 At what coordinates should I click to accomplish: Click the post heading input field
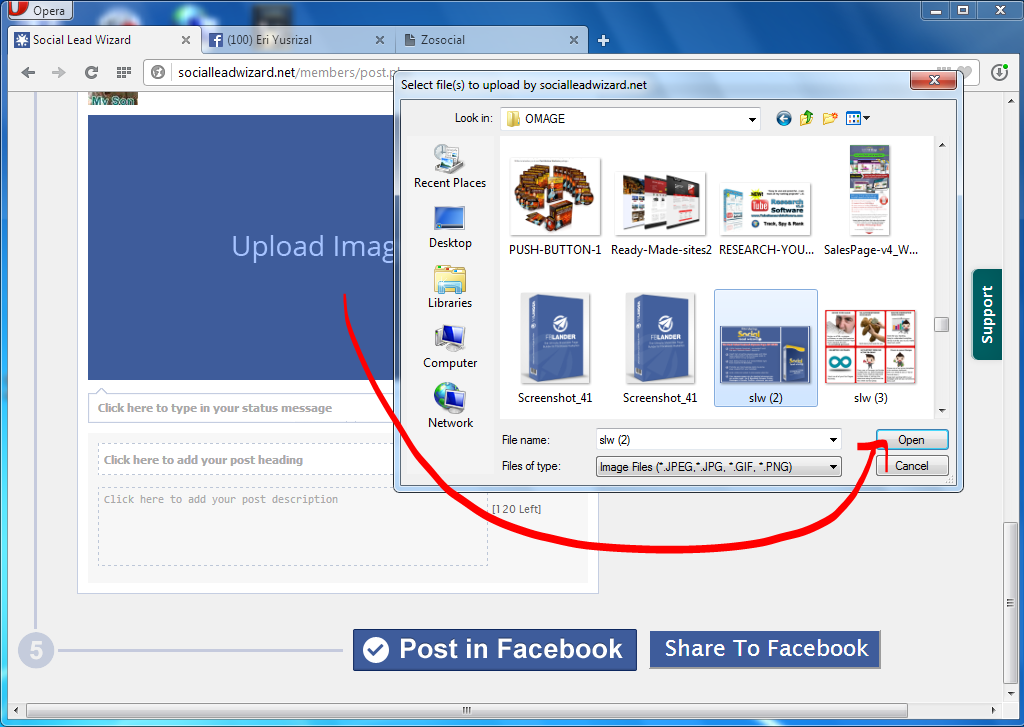[x=247, y=460]
